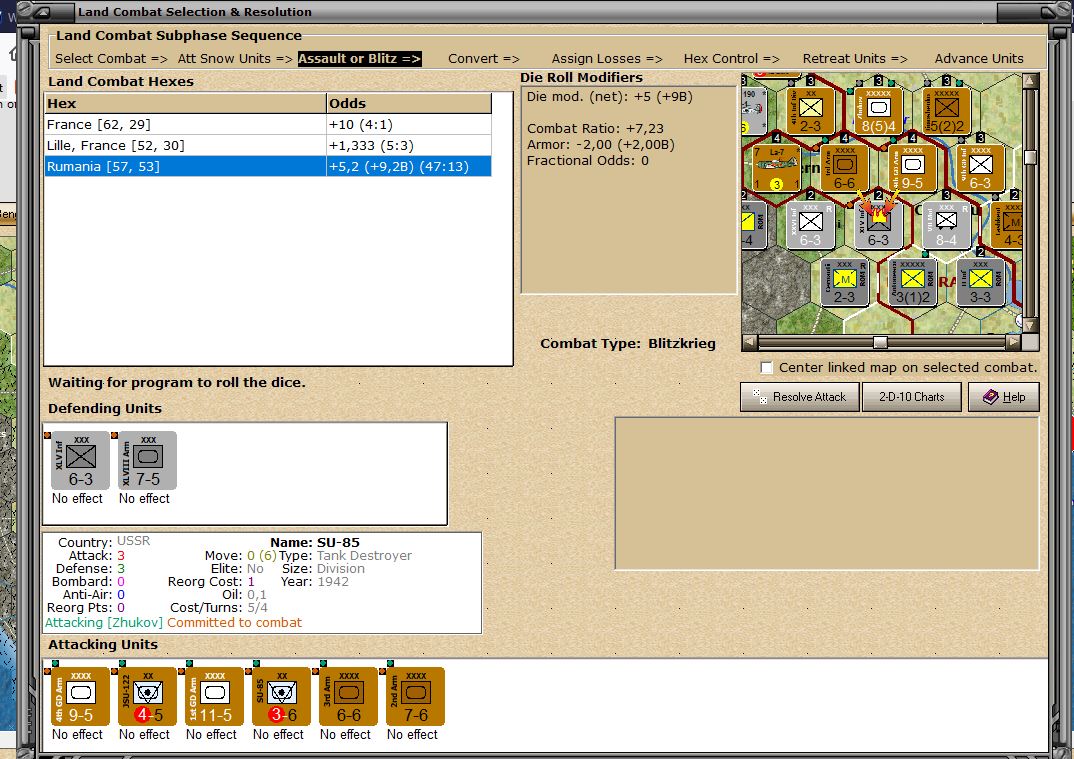Click the brown 4-3 mountain counter on map
Screen dimensions: 1074x759
(x=1007, y=225)
